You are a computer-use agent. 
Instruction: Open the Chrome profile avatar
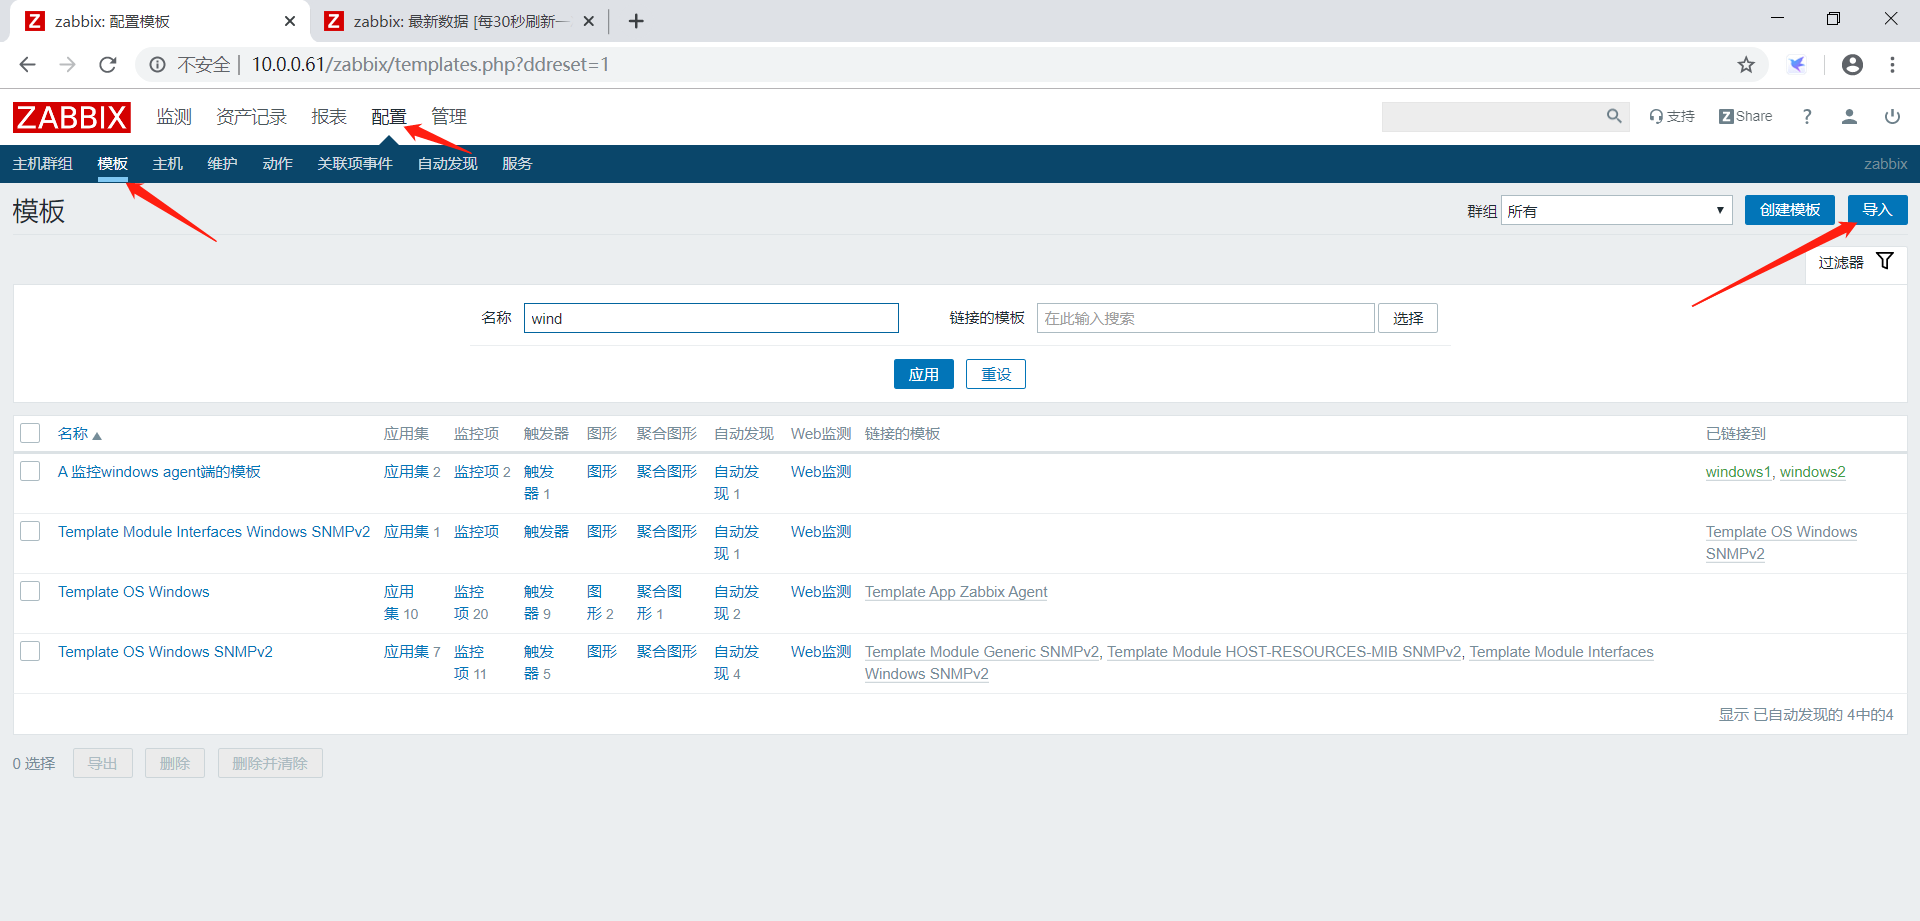pyautogui.click(x=1852, y=65)
